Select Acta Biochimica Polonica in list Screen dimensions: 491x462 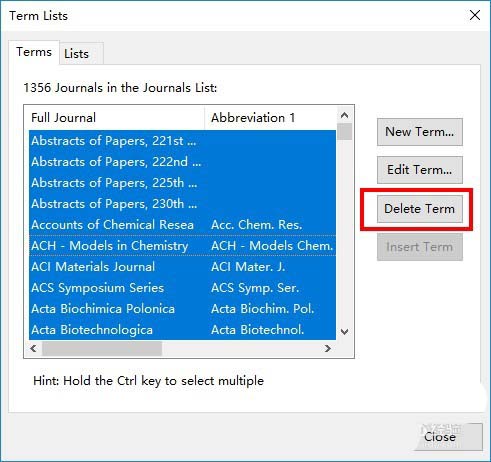[x=183, y=309]
